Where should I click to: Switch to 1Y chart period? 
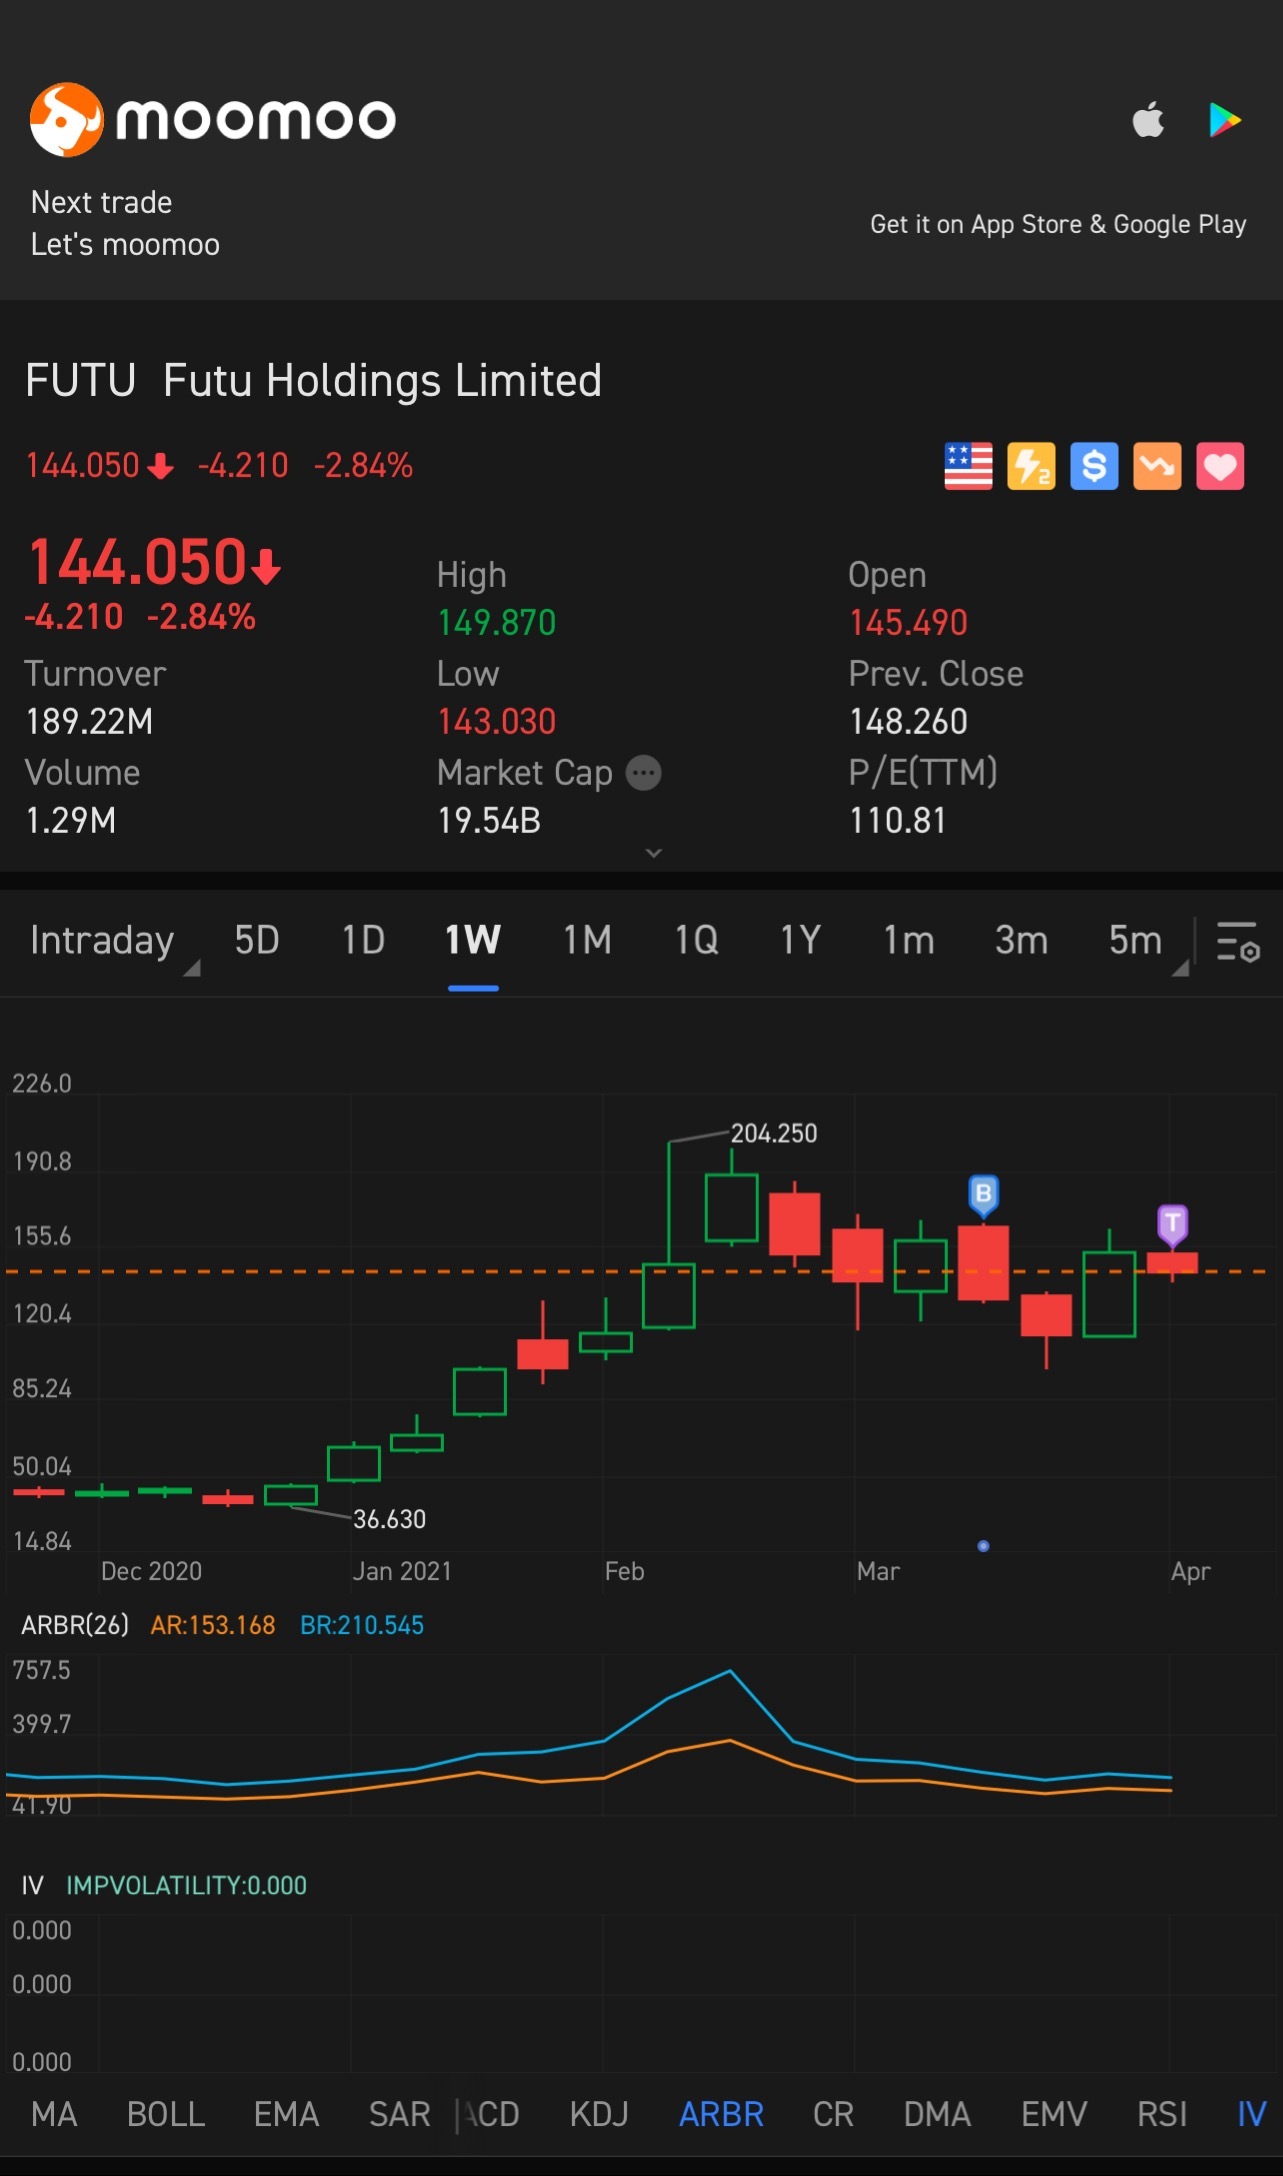800,941
